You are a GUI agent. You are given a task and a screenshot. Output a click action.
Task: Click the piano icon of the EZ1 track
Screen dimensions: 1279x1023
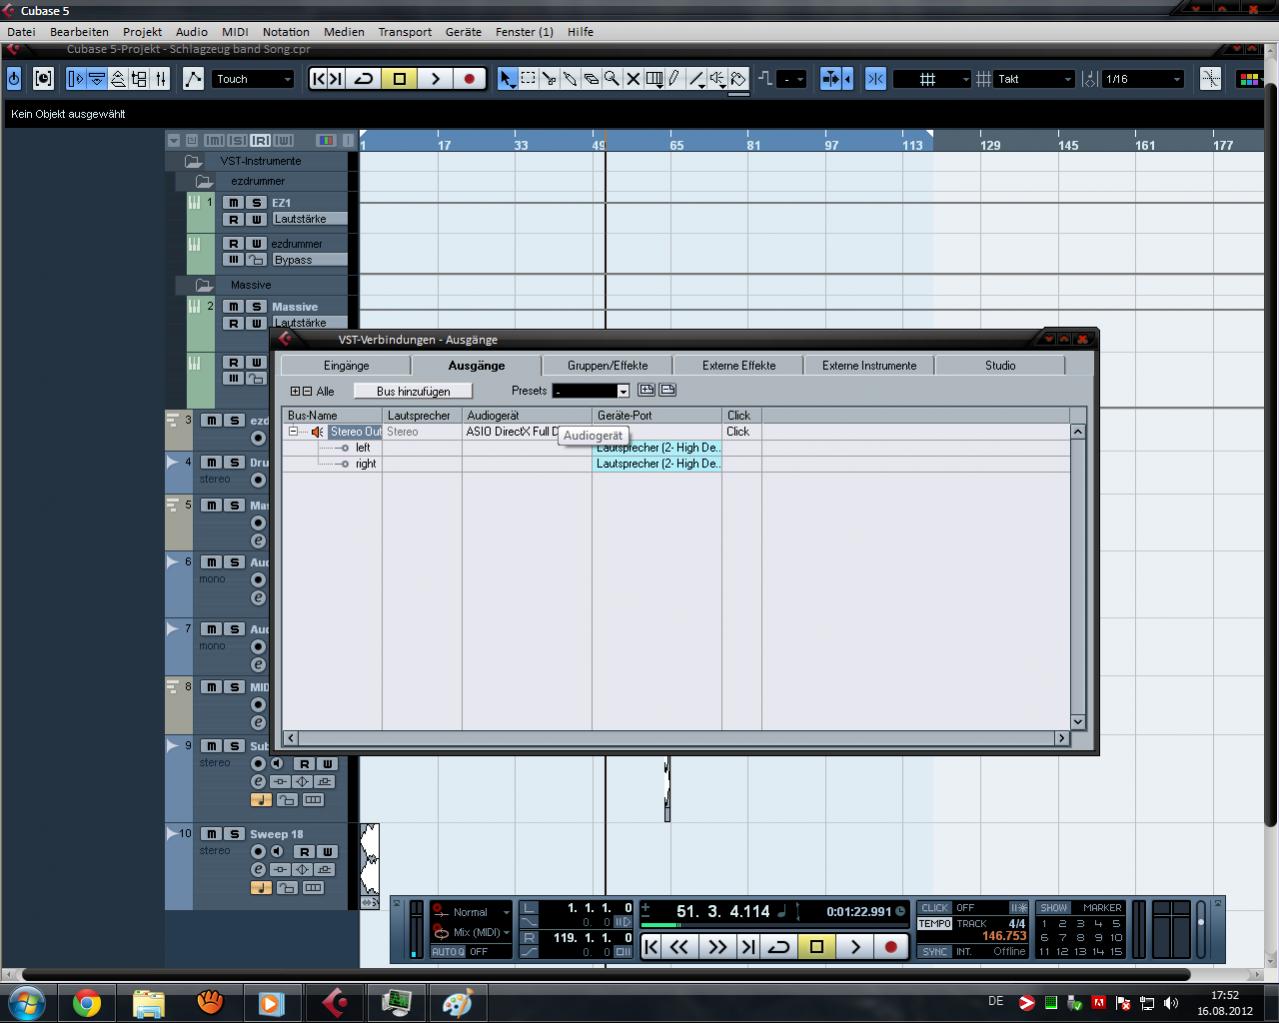pos(194,203)
